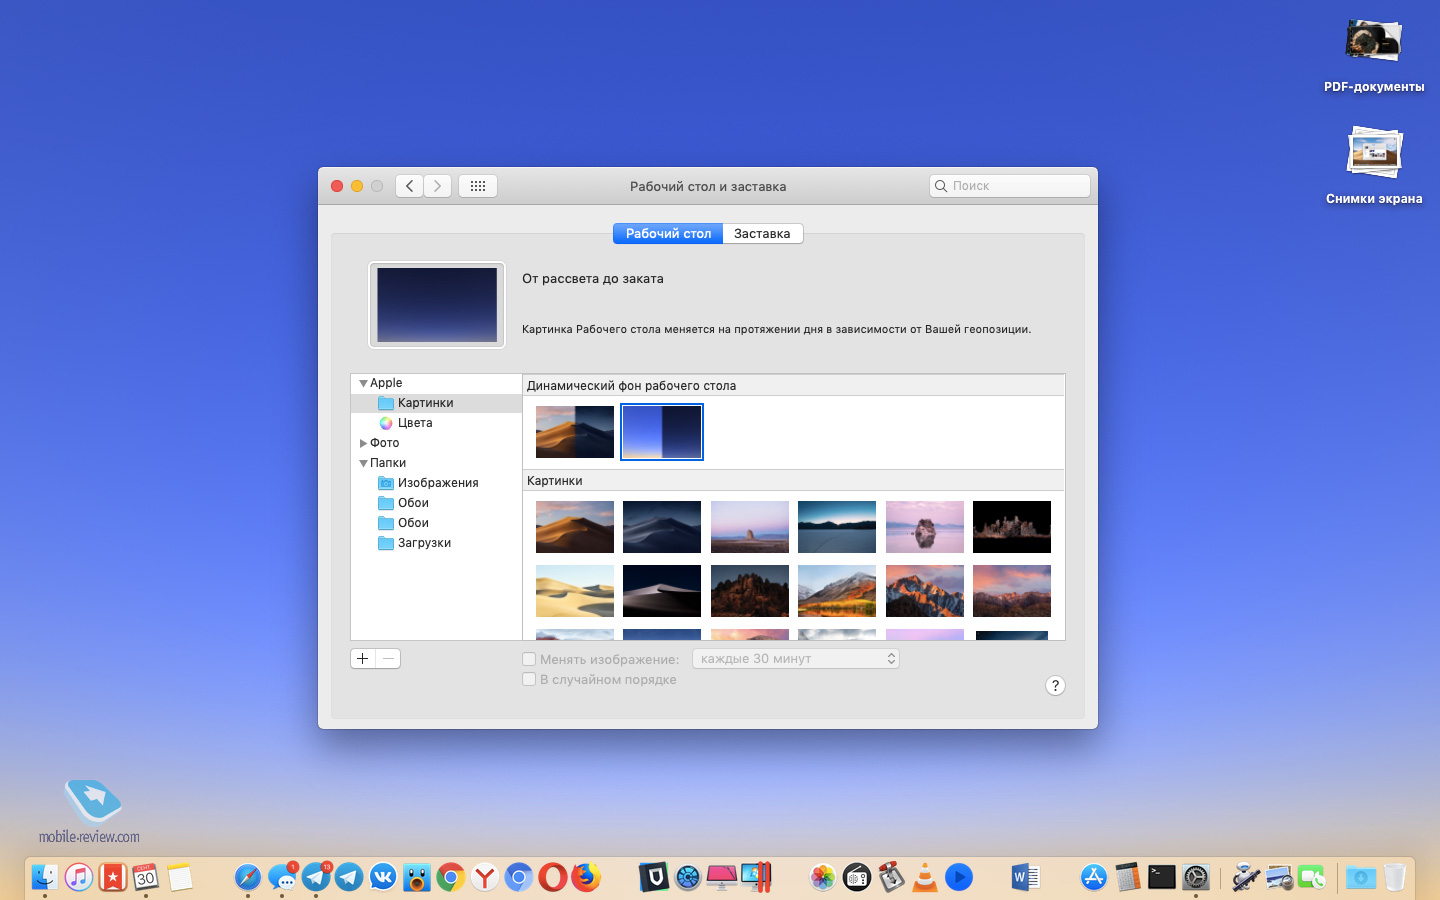1440x900 pixels.
Task: Open the 'PDF-документы' desktop stack
Action: pyautogui.click(x=1374, y=55)
